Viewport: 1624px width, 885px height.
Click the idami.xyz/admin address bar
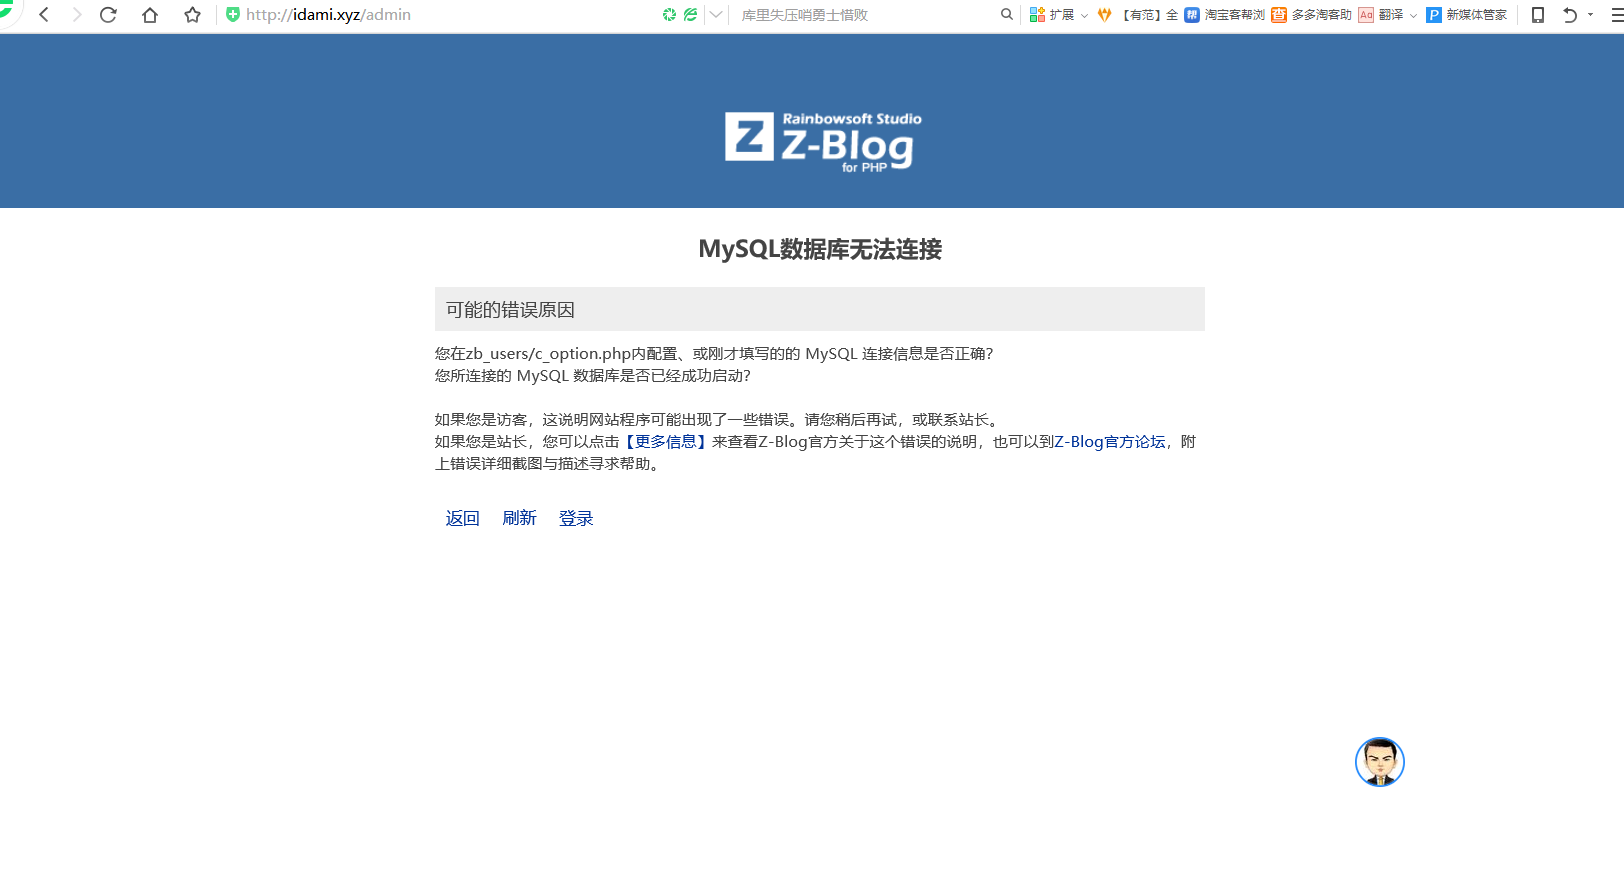[328, 15]
